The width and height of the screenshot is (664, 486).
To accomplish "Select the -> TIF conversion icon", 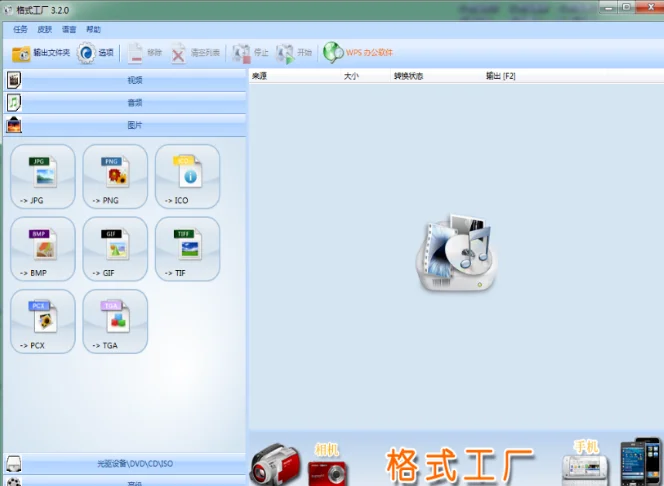I will tap(188, 249).
